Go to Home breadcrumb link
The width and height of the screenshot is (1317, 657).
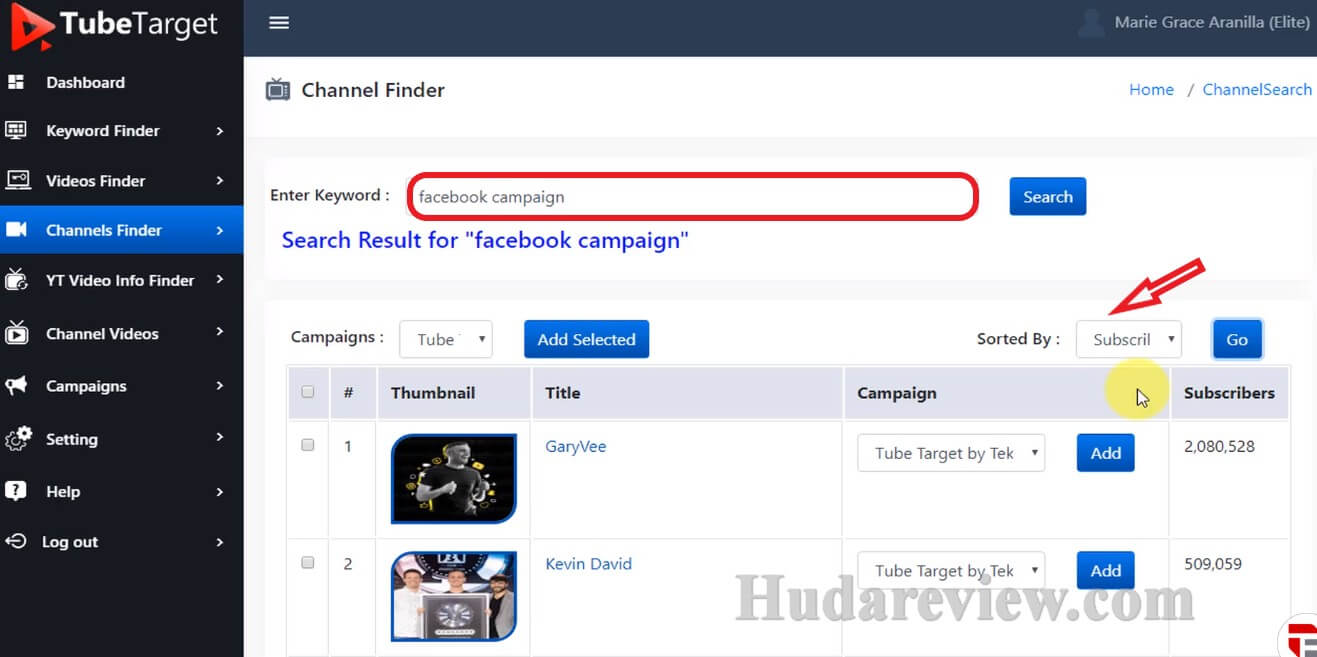click(1151, 89)
